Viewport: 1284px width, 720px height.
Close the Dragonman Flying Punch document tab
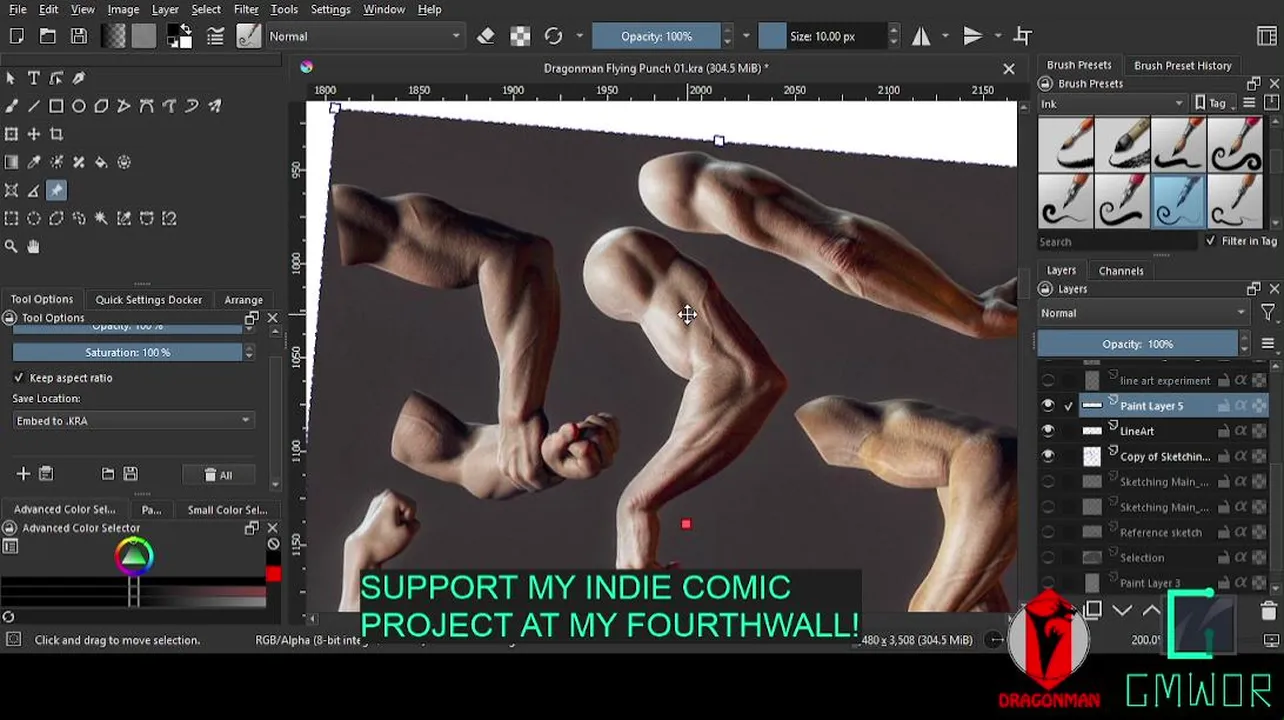[1008, 69]
